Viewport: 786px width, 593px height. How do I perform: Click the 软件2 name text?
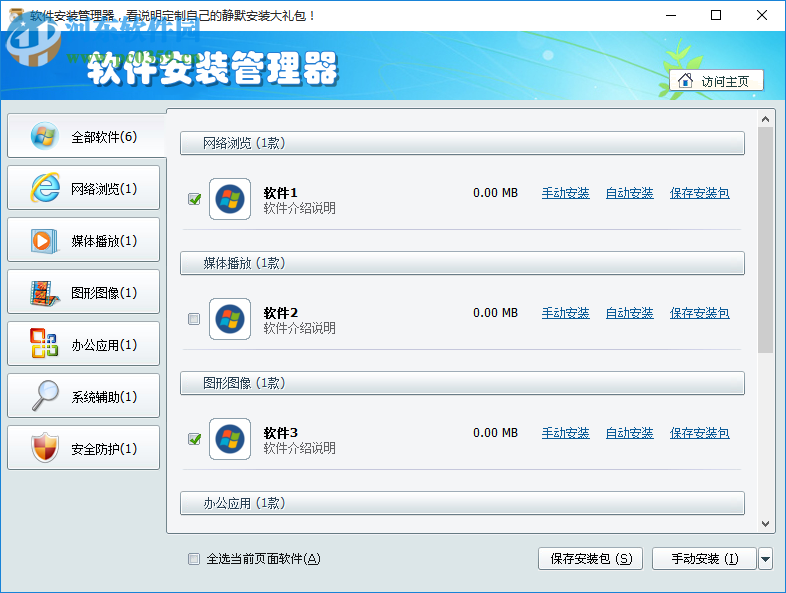281,313
